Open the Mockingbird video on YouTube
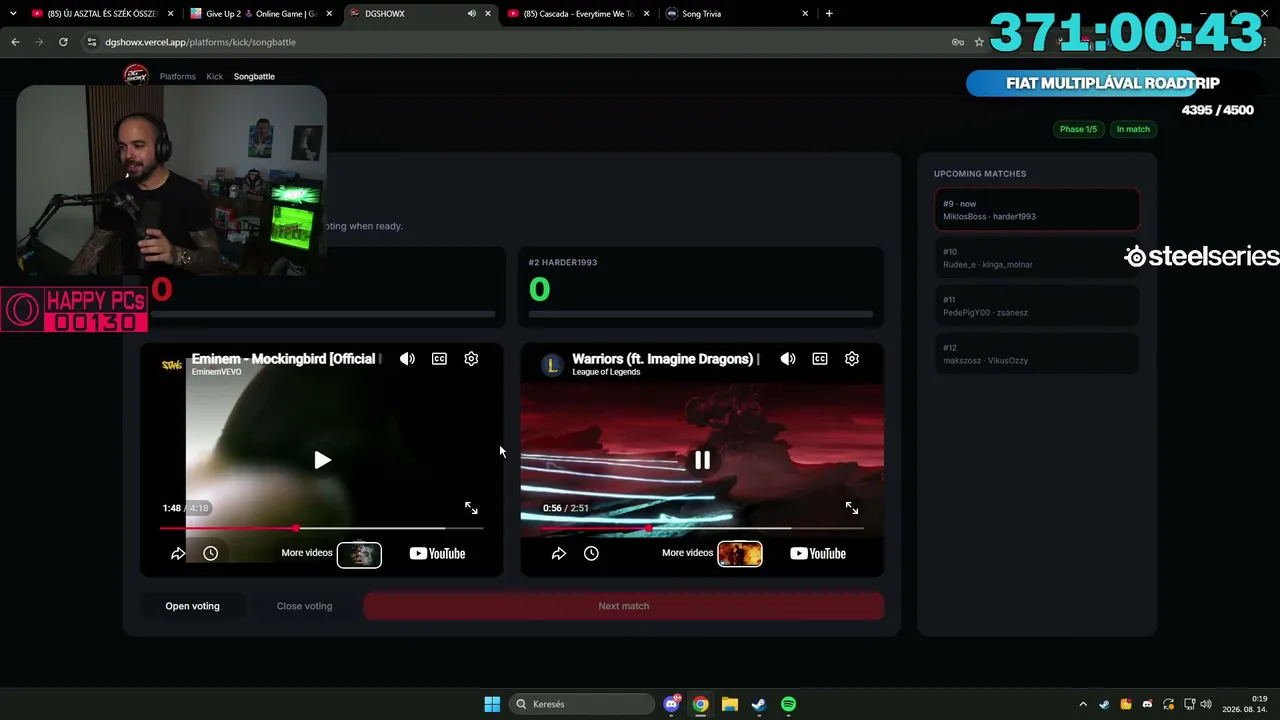 click(437, 553)
